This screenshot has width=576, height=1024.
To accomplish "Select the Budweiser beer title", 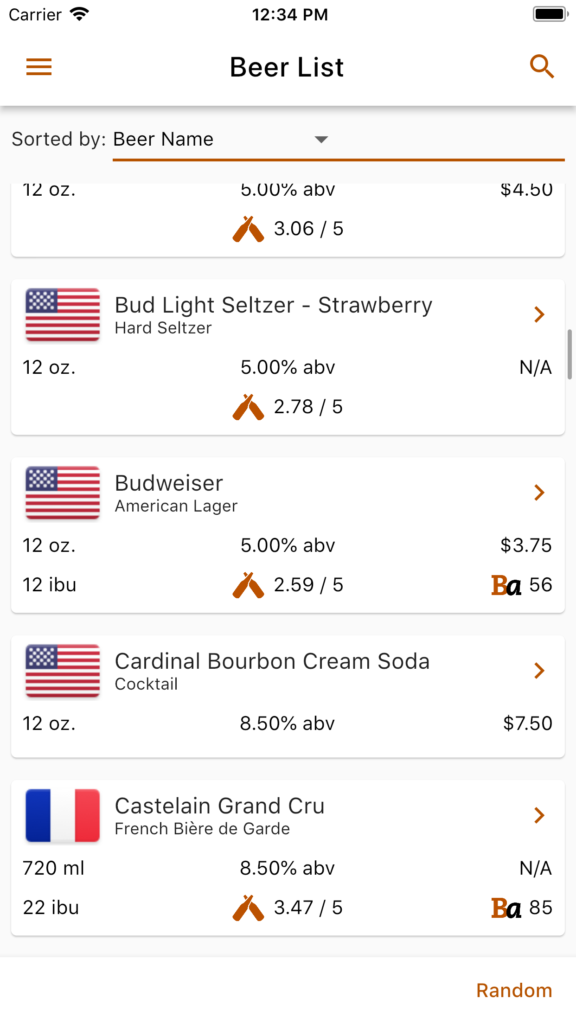I will click(169, 483).
